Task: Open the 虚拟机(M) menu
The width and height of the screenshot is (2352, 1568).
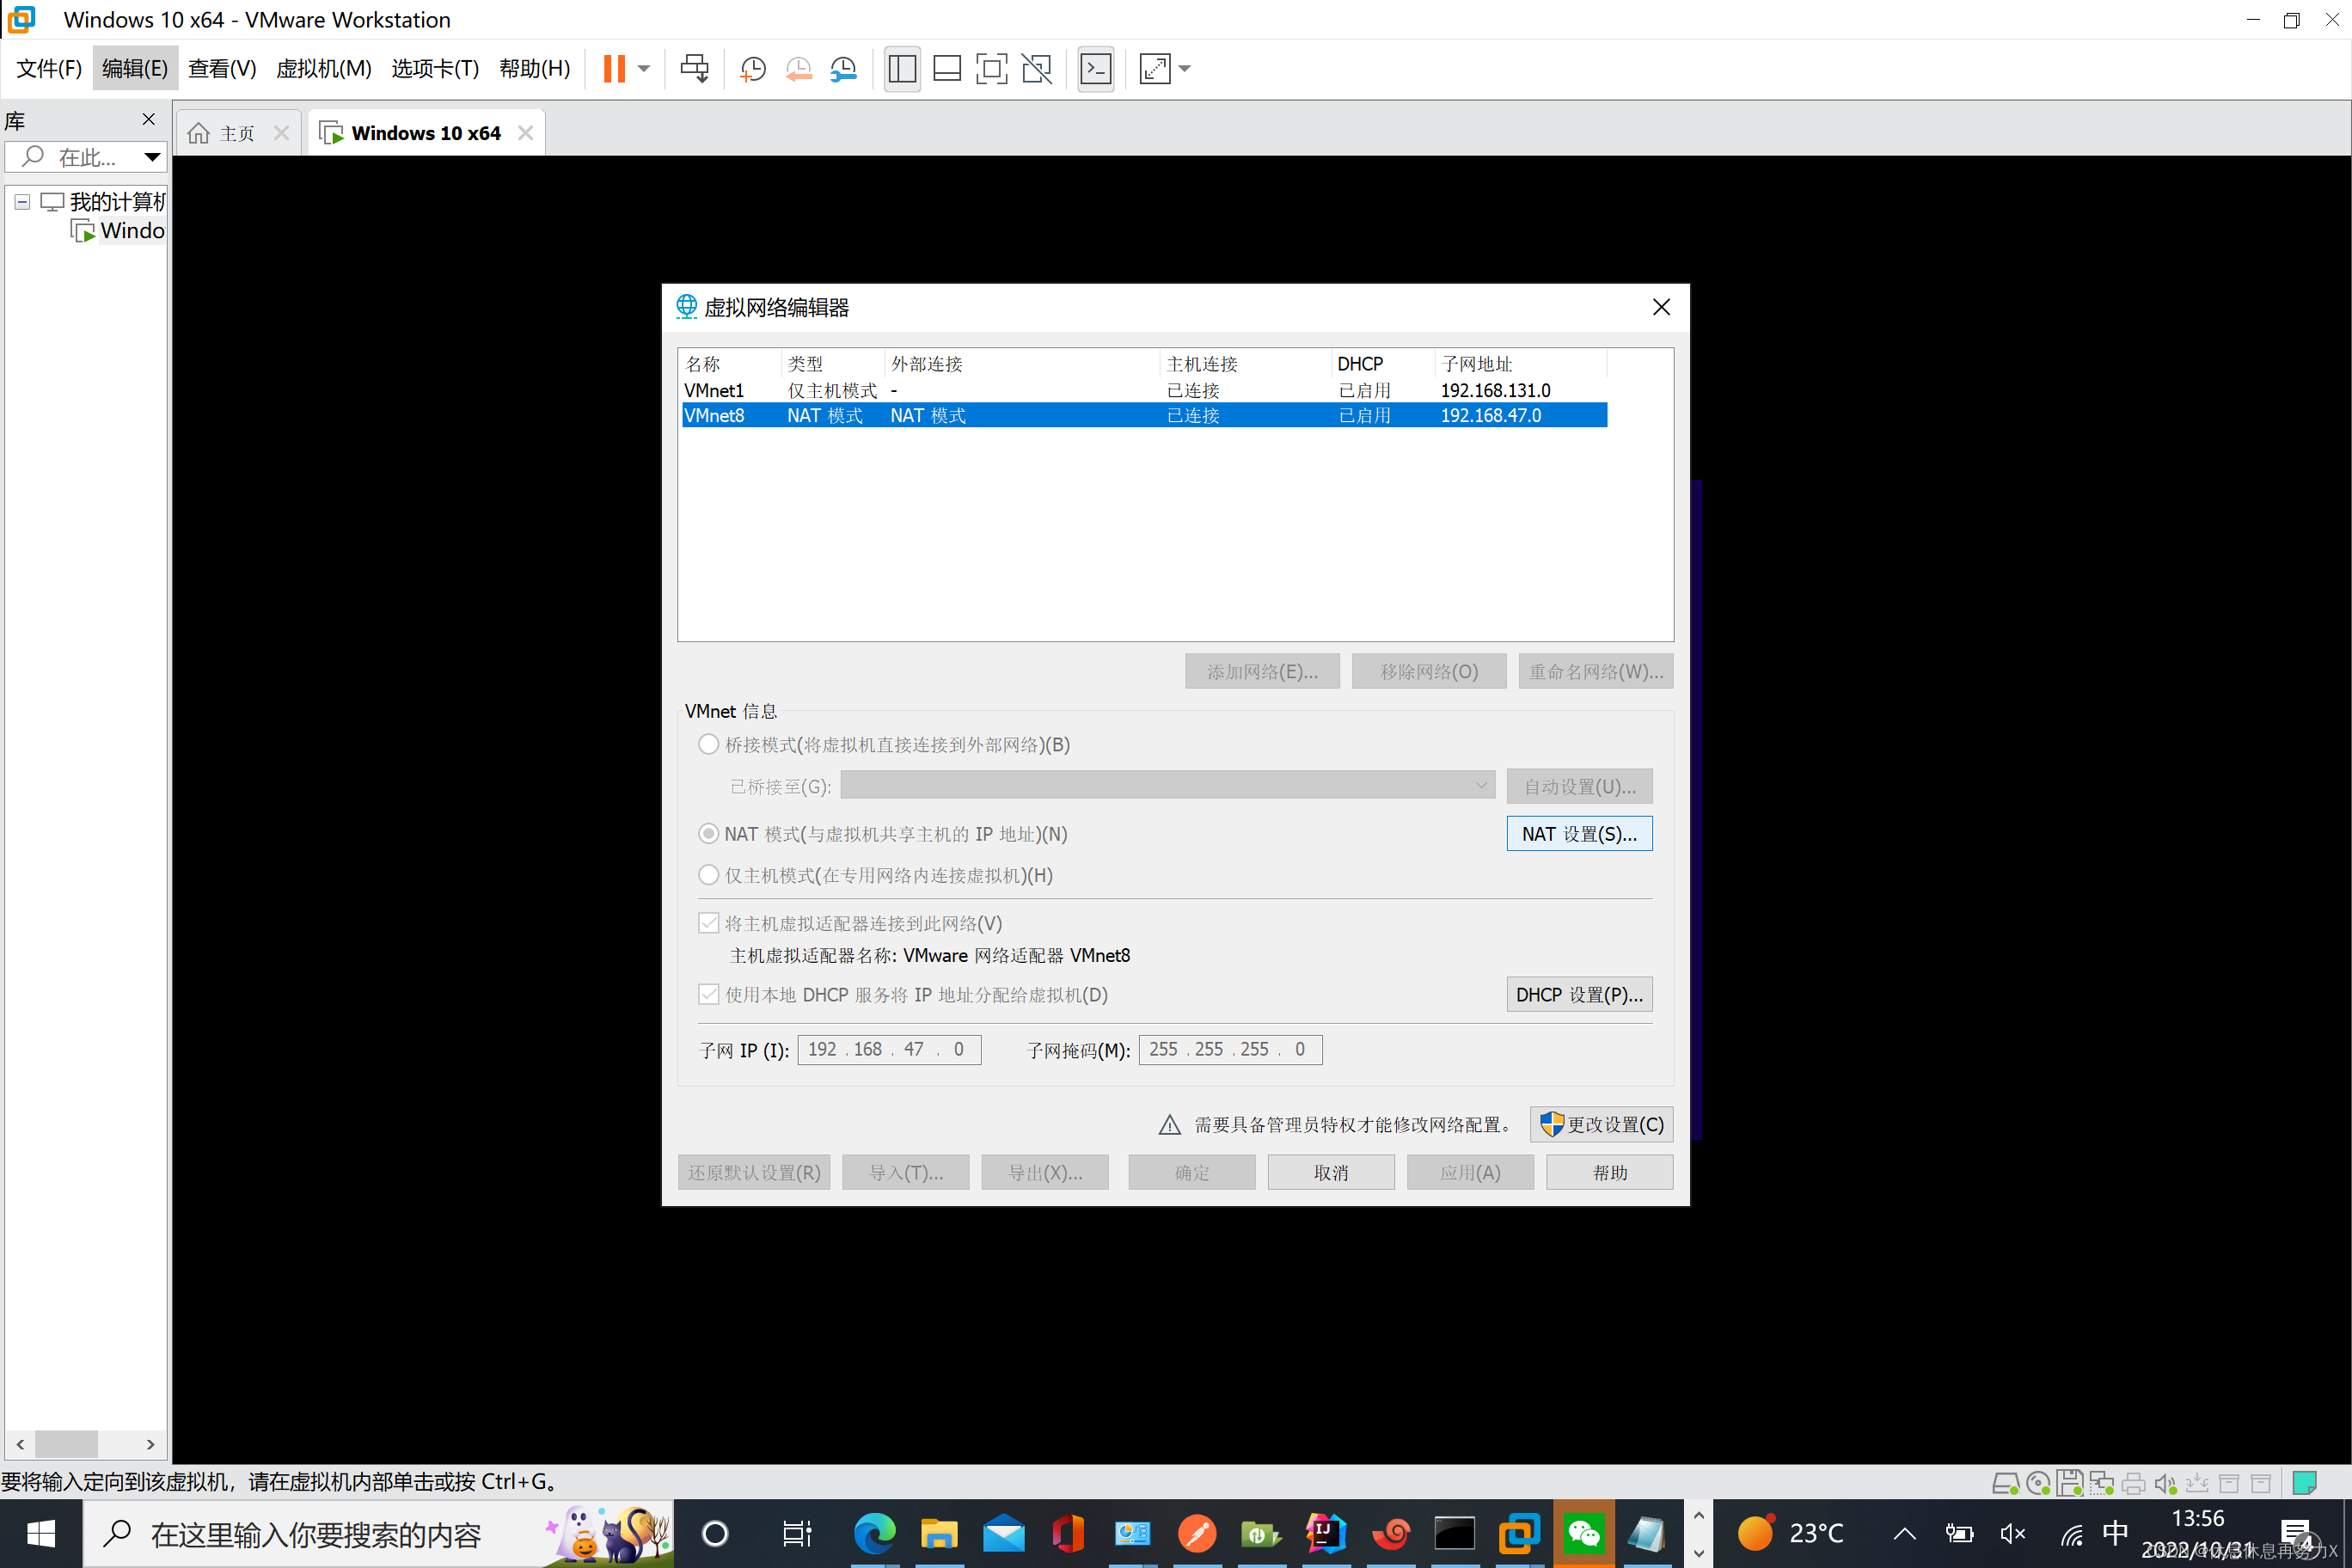Action: coord(324,69)
